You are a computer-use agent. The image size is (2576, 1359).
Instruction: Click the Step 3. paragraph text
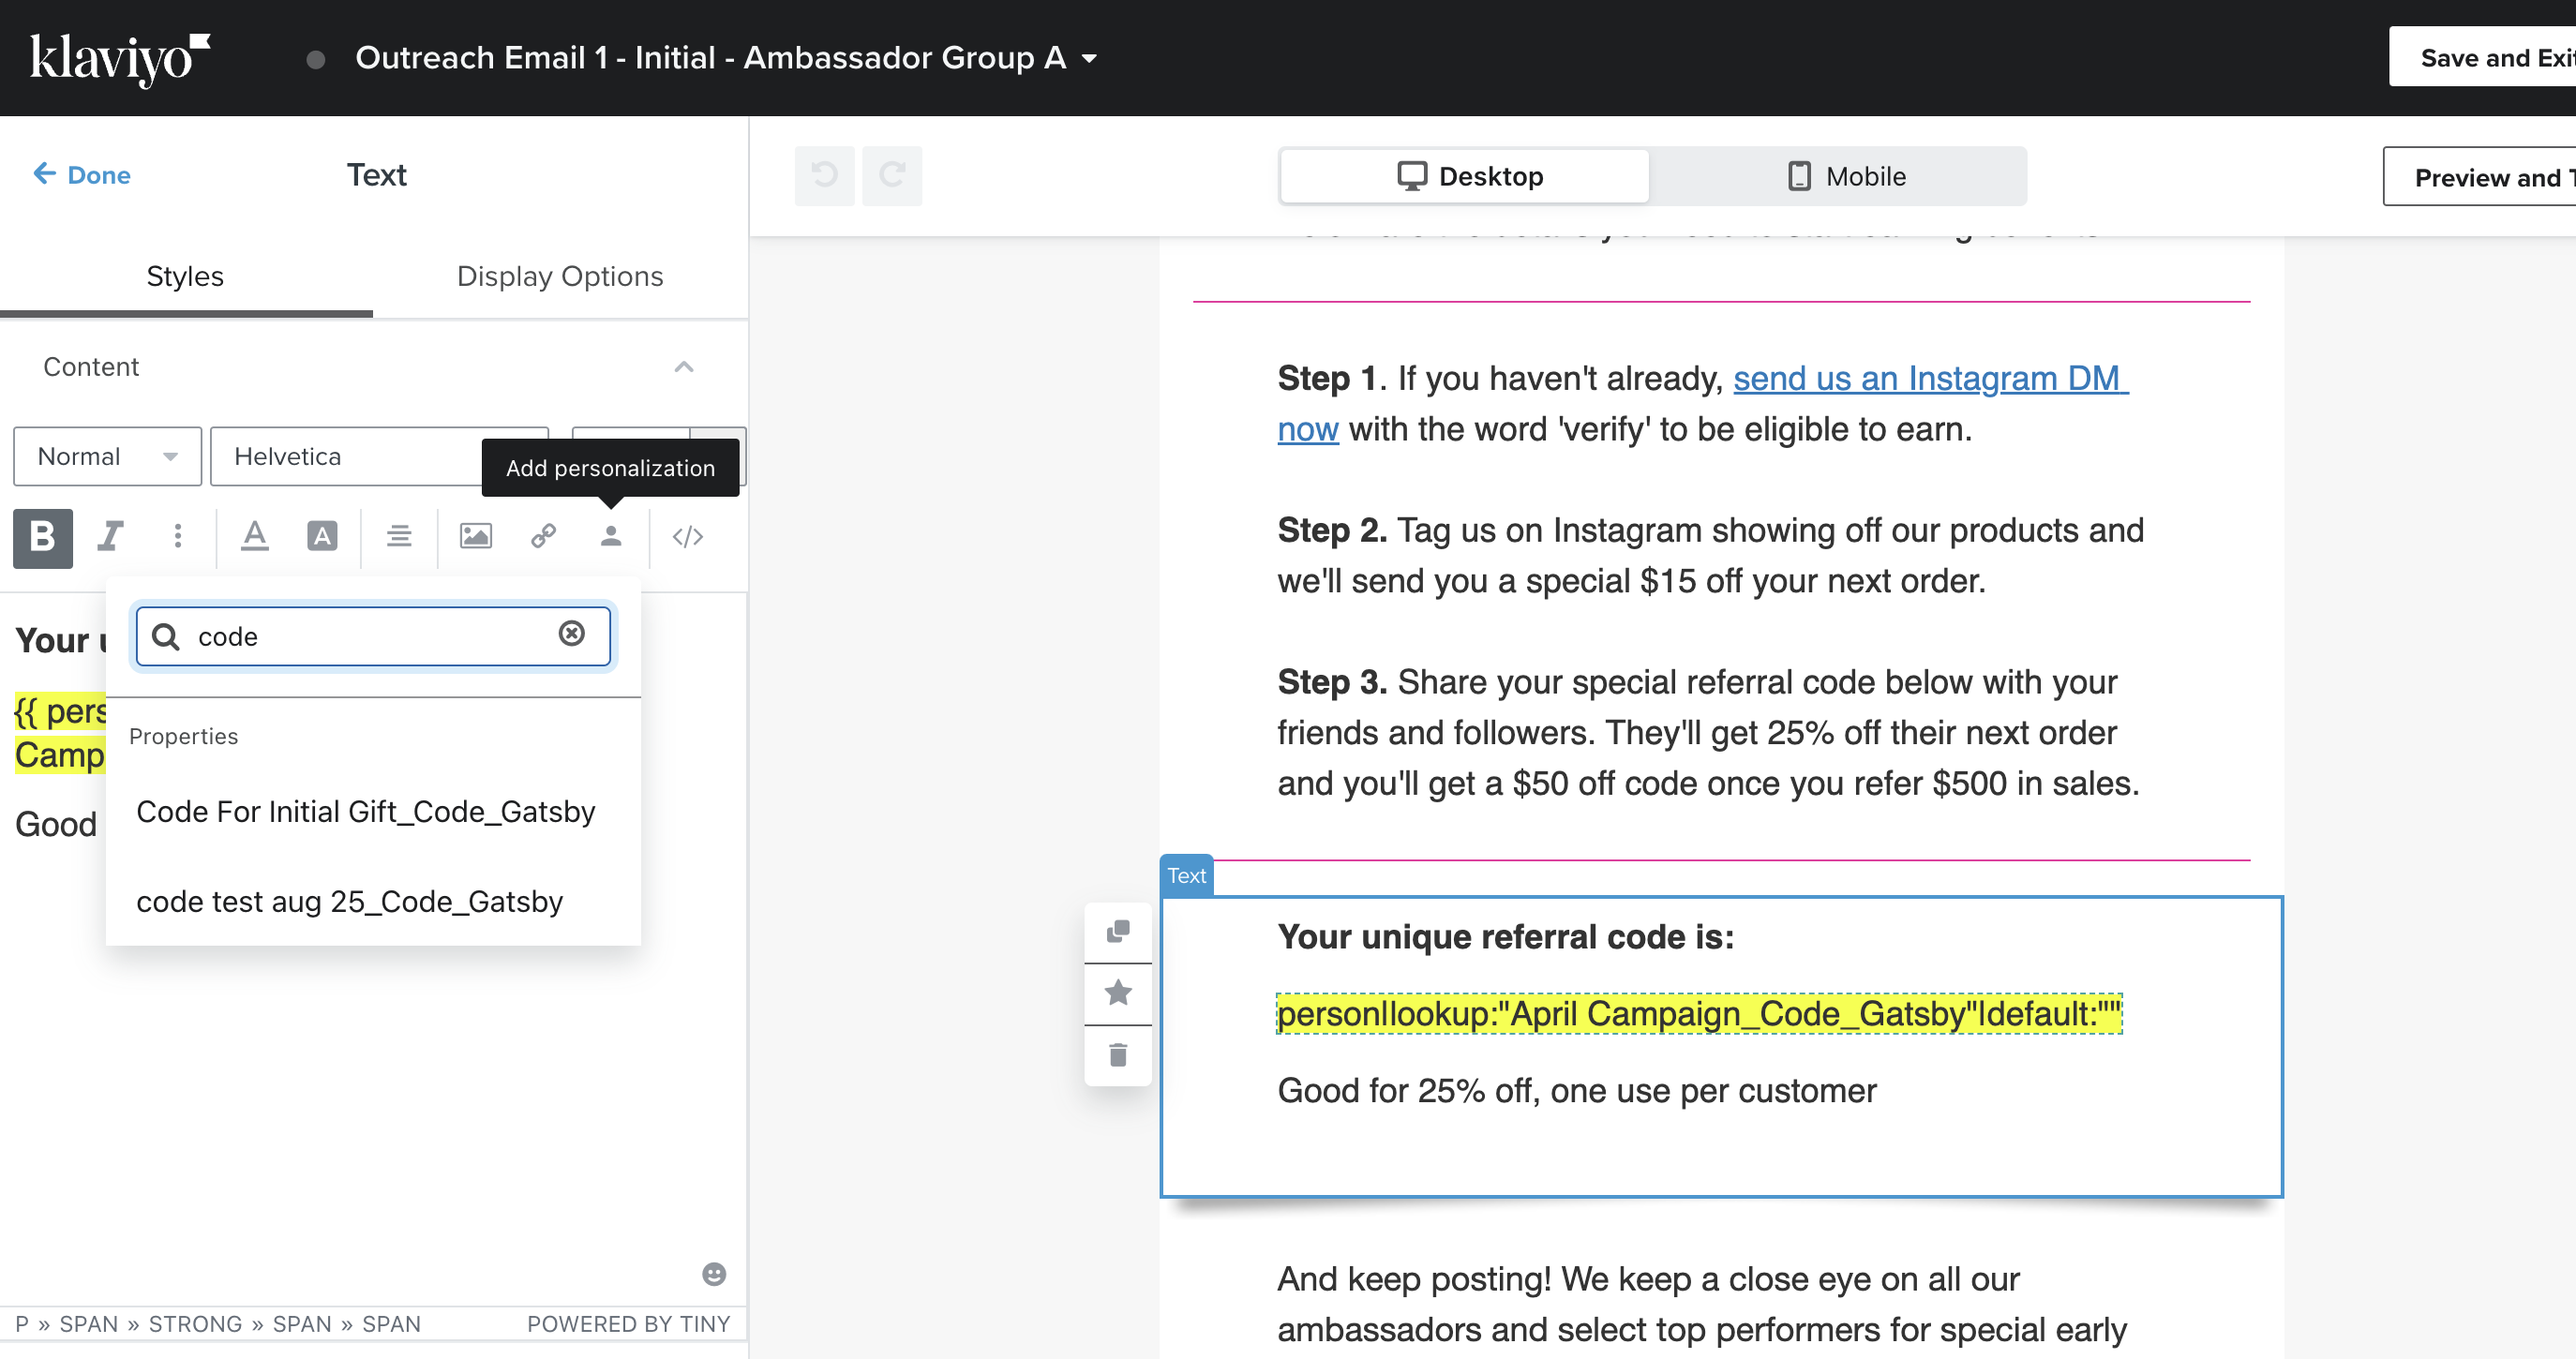click(1709, 732)
